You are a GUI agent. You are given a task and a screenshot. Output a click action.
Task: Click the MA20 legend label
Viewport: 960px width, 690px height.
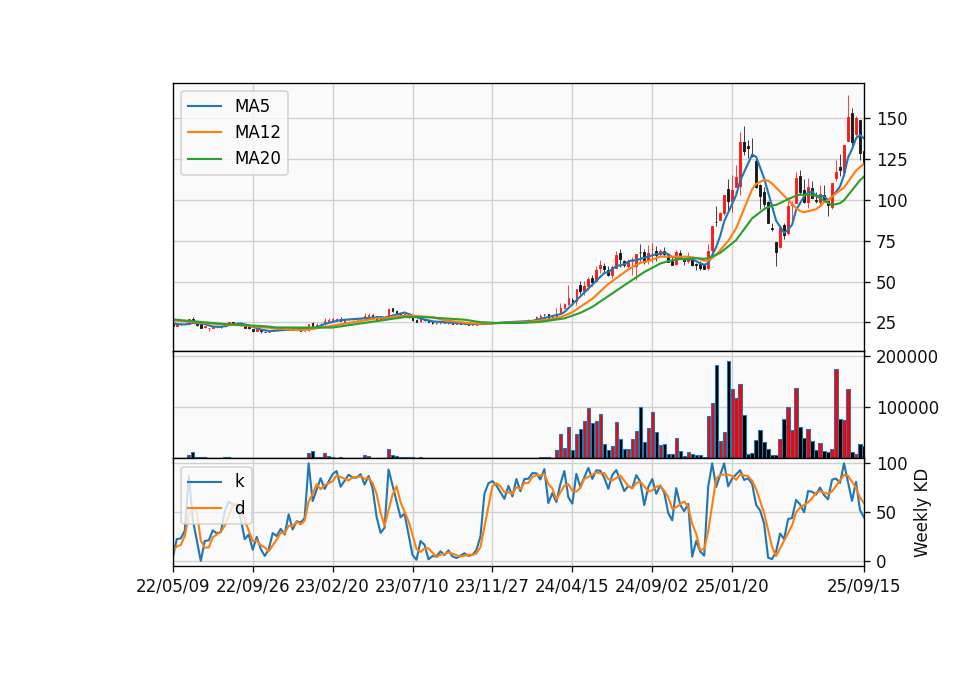click(x=257, y=158)
